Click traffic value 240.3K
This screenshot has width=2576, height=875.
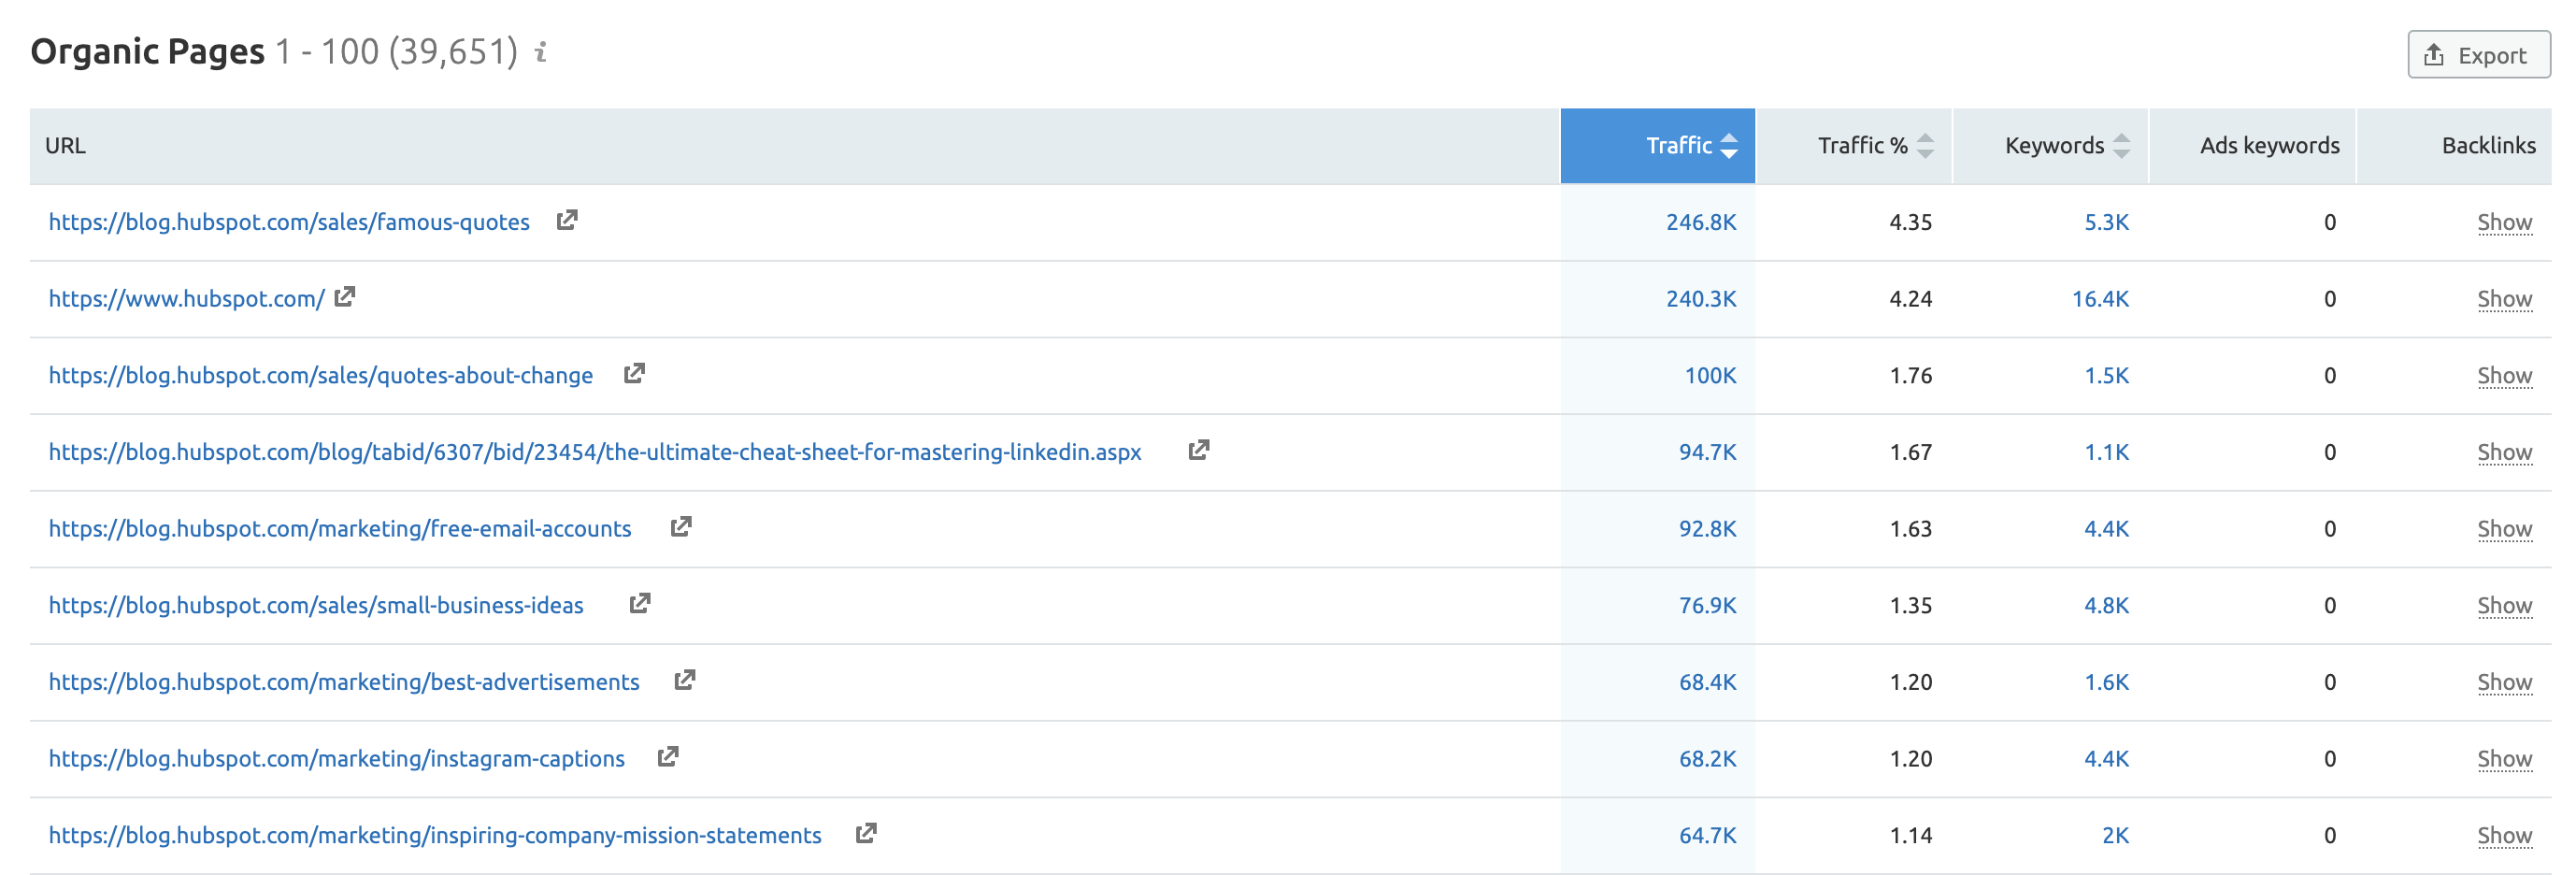[x=1701, y=299]
